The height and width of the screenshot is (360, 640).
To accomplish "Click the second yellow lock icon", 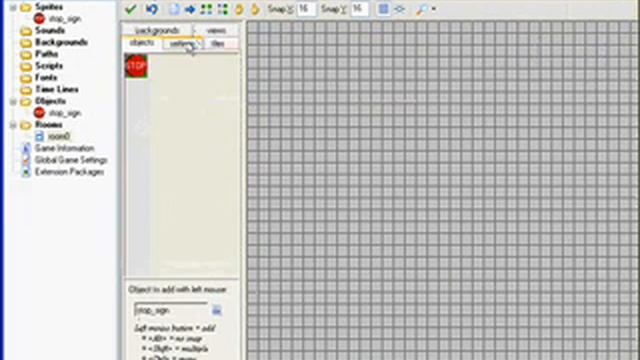I will [x=255, y=9].
